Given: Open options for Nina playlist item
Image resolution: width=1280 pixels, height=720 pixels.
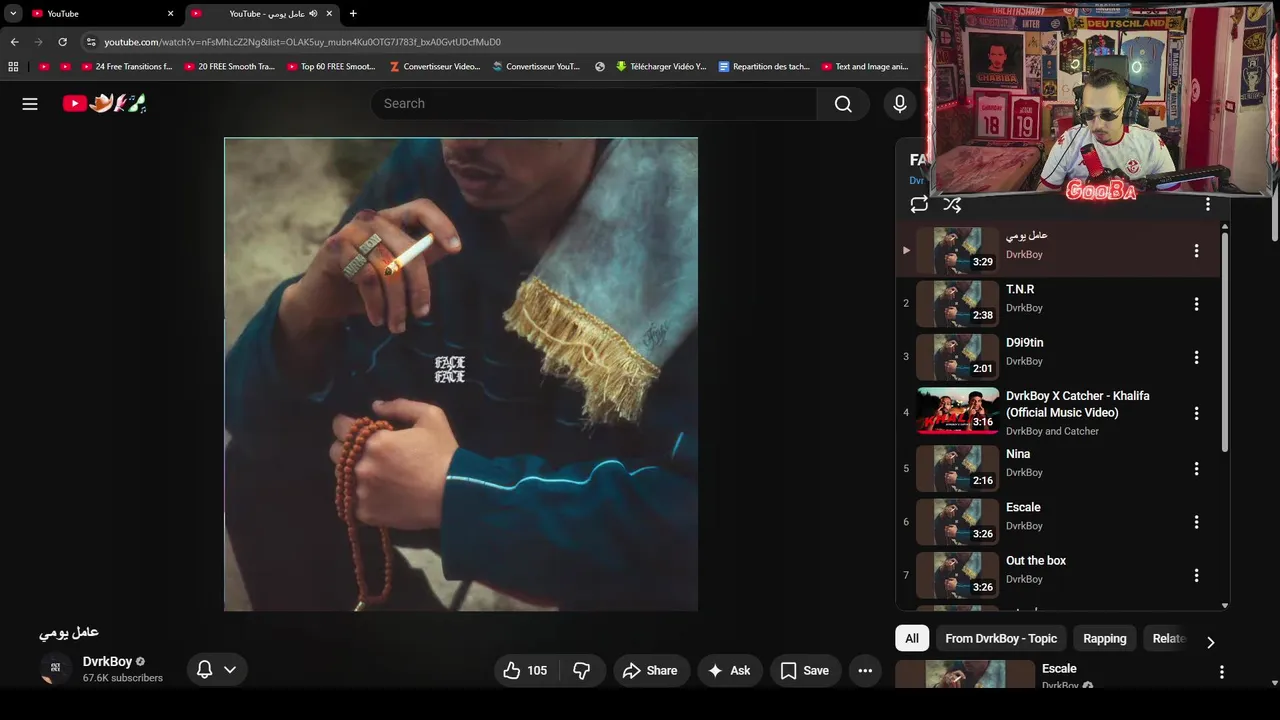Looking at the screenshot, I should point(1196,469).
